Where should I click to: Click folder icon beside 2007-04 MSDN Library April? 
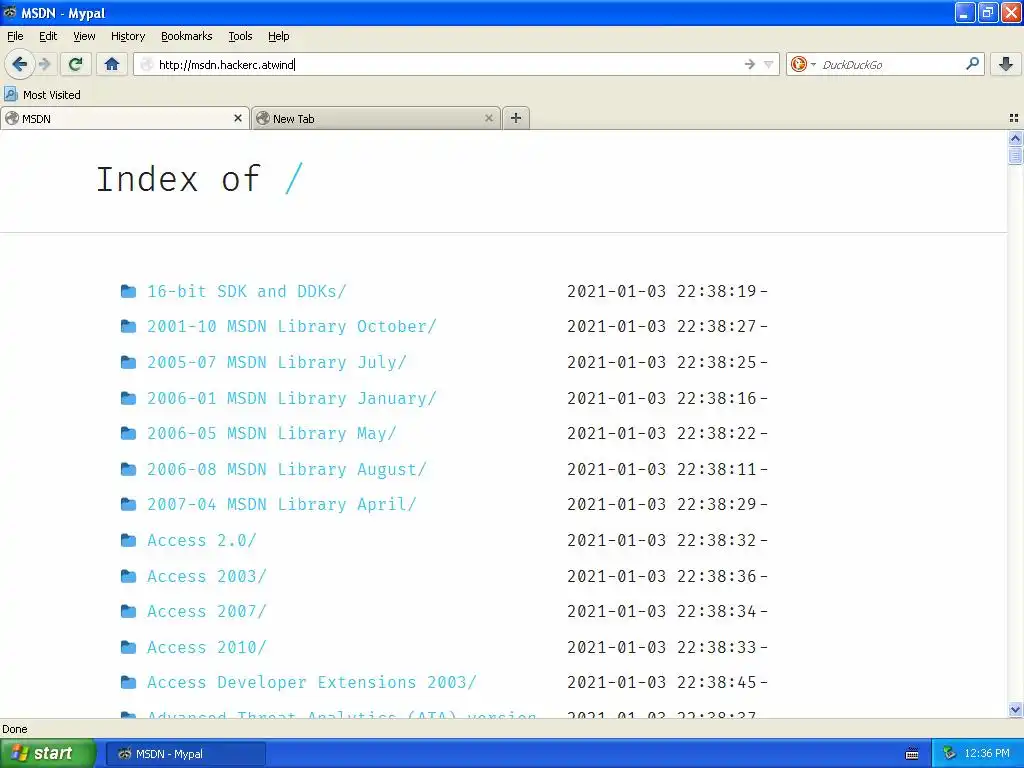129,505
